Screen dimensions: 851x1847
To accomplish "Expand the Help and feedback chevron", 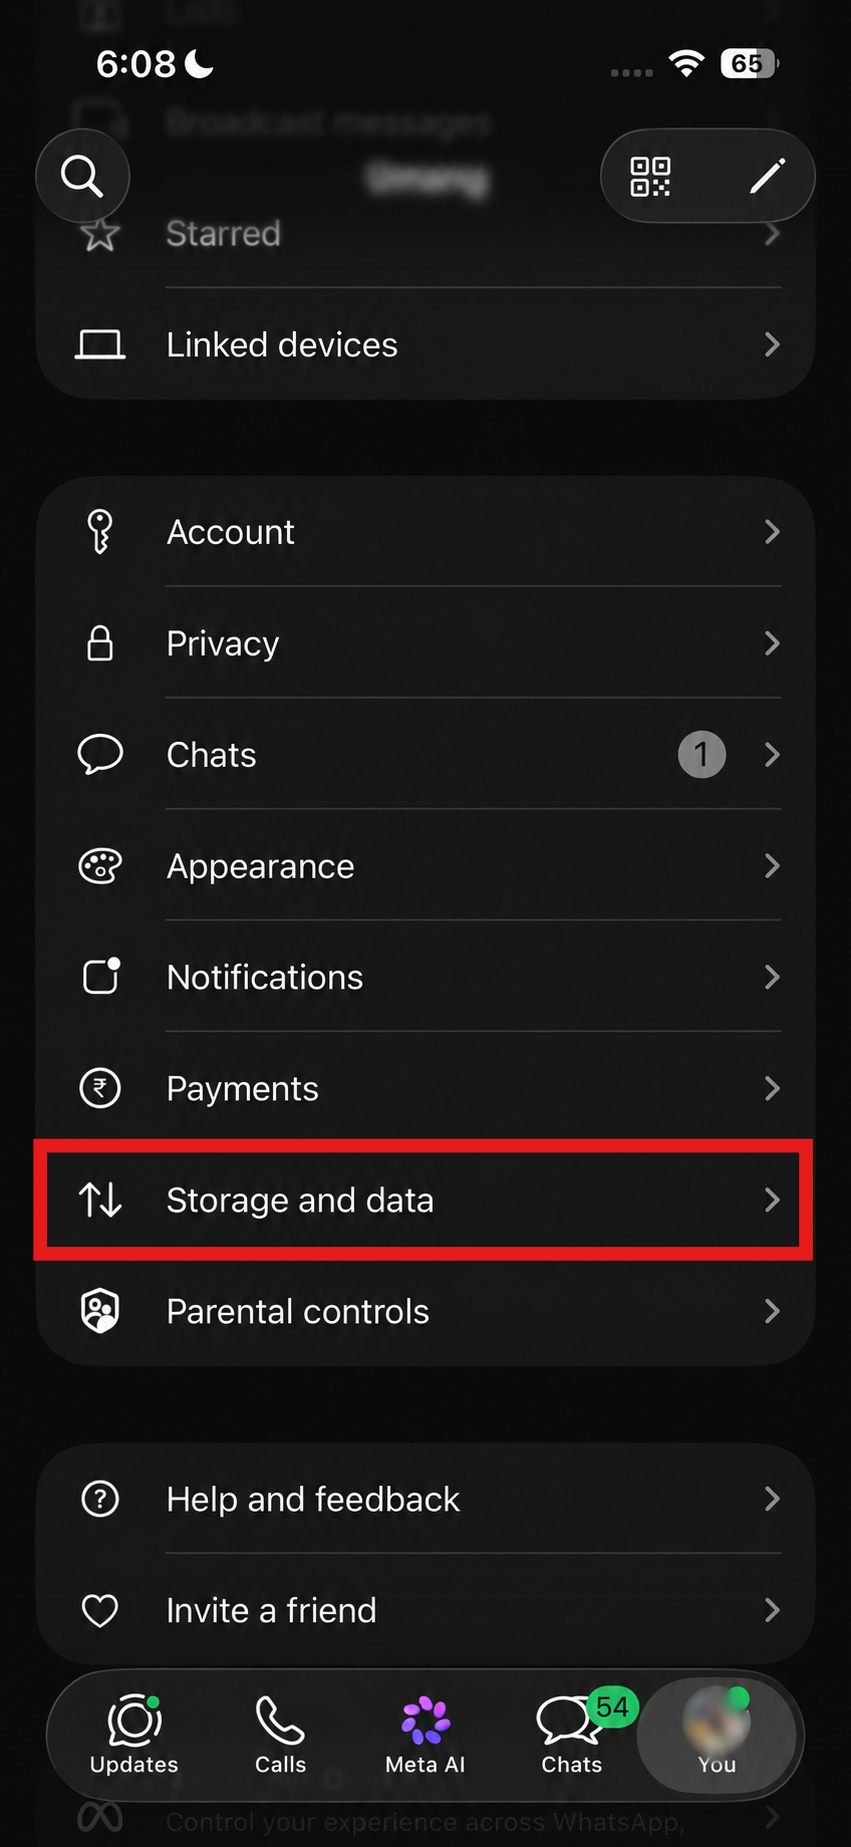I will tap(772, 1499).
